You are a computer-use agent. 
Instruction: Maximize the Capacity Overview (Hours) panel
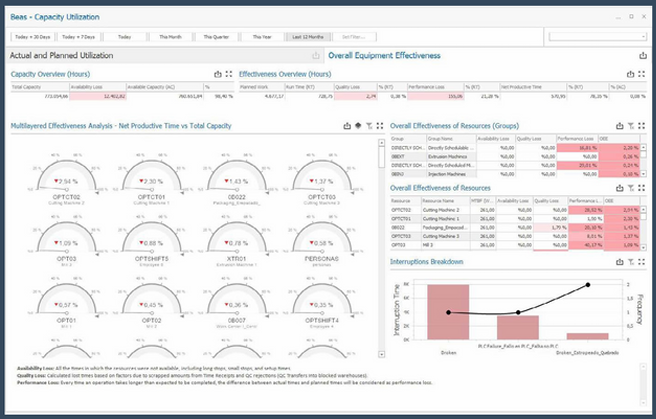228,74
